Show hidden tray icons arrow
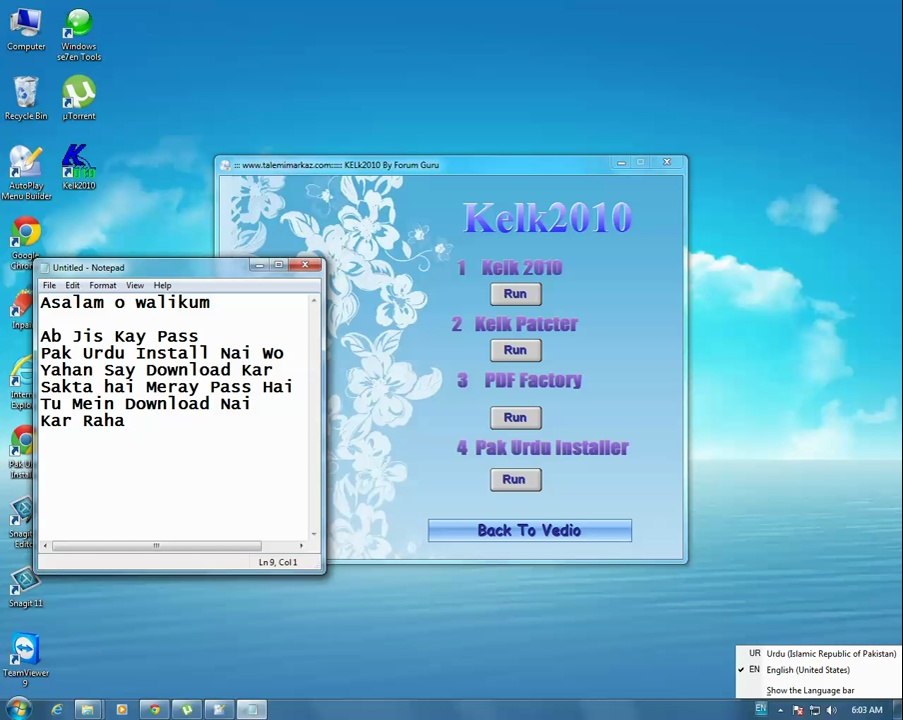 pos(780,710)
